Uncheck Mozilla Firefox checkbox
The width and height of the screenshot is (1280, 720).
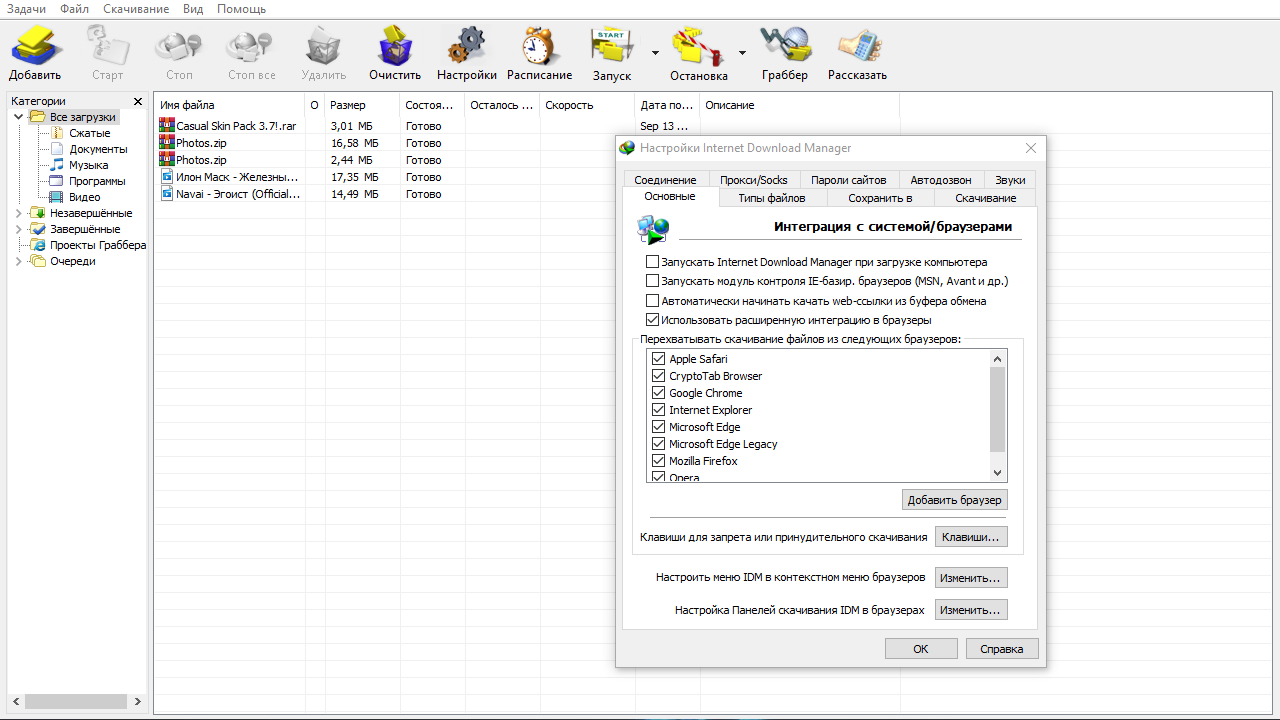pyautogui.click(x=658, y=461)
